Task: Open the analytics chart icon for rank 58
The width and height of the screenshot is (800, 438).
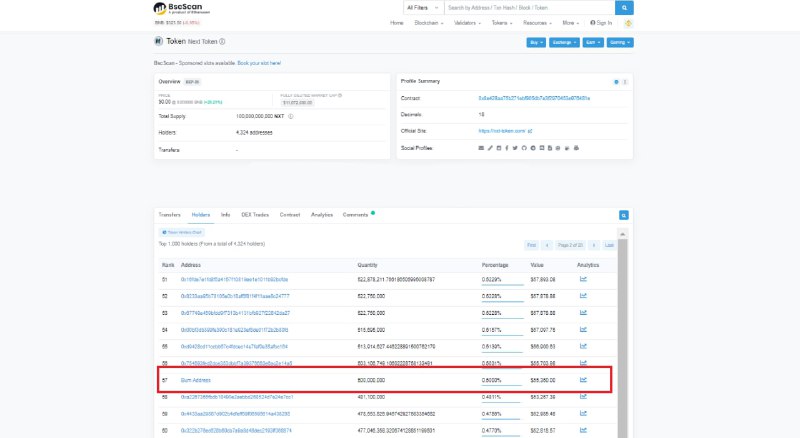Action: click(583, 397)
